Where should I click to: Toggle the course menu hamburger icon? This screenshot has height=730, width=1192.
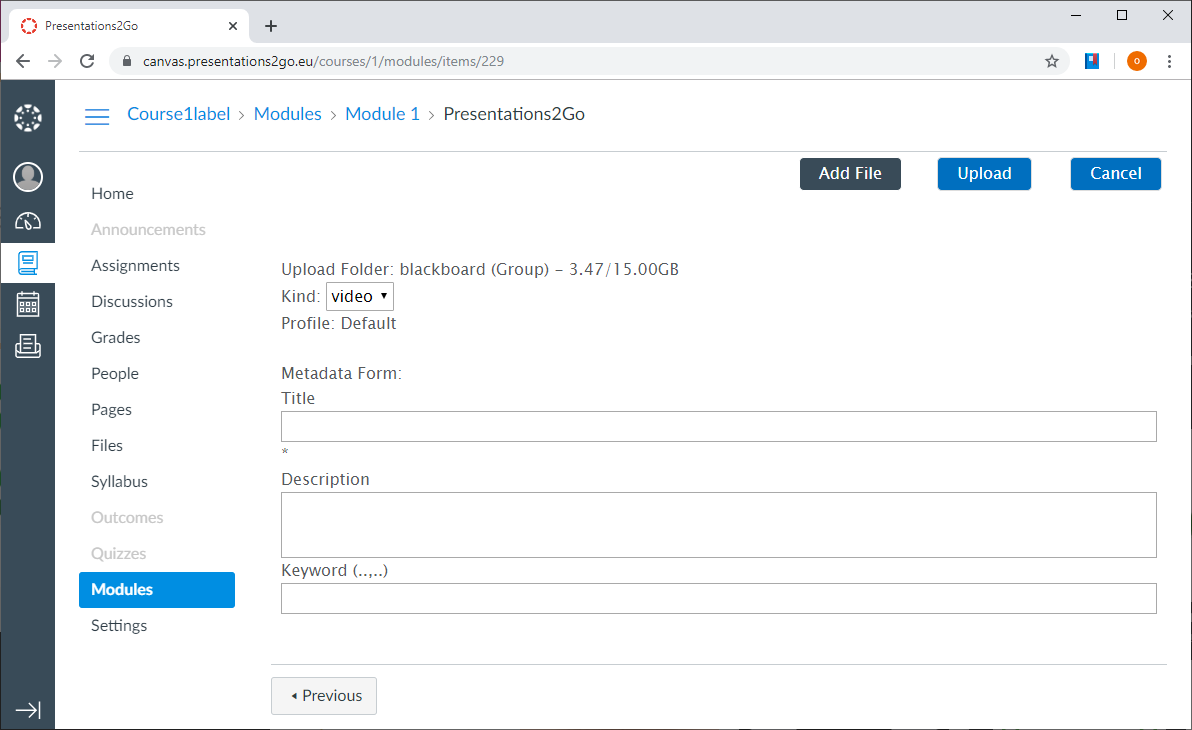point(97,116)
